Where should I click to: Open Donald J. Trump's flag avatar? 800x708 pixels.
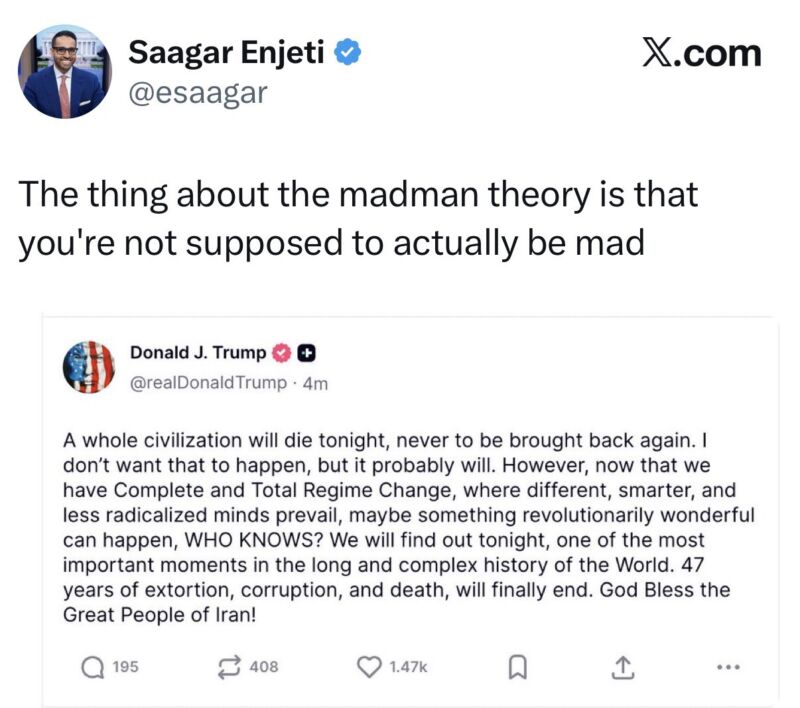[90, 366]
